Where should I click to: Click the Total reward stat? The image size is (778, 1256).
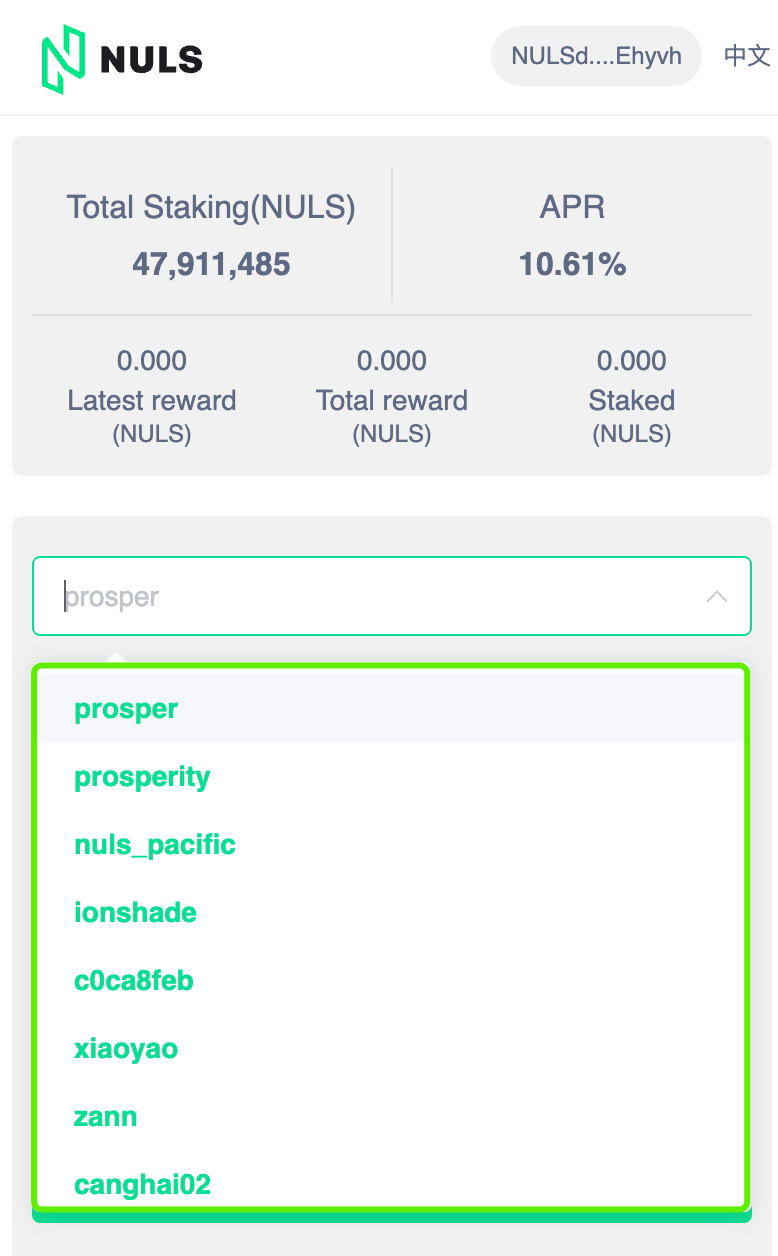(392, 396)
